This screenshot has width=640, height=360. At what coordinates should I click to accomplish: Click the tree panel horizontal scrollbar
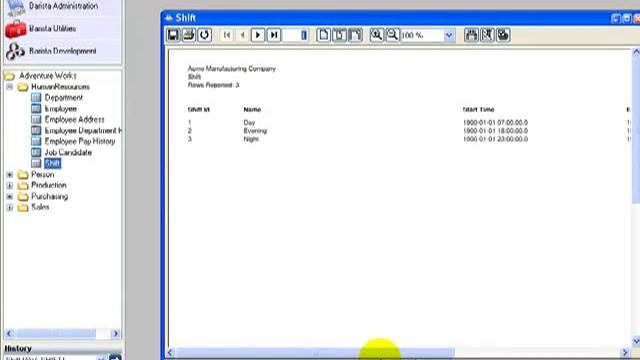coord(56,333)
